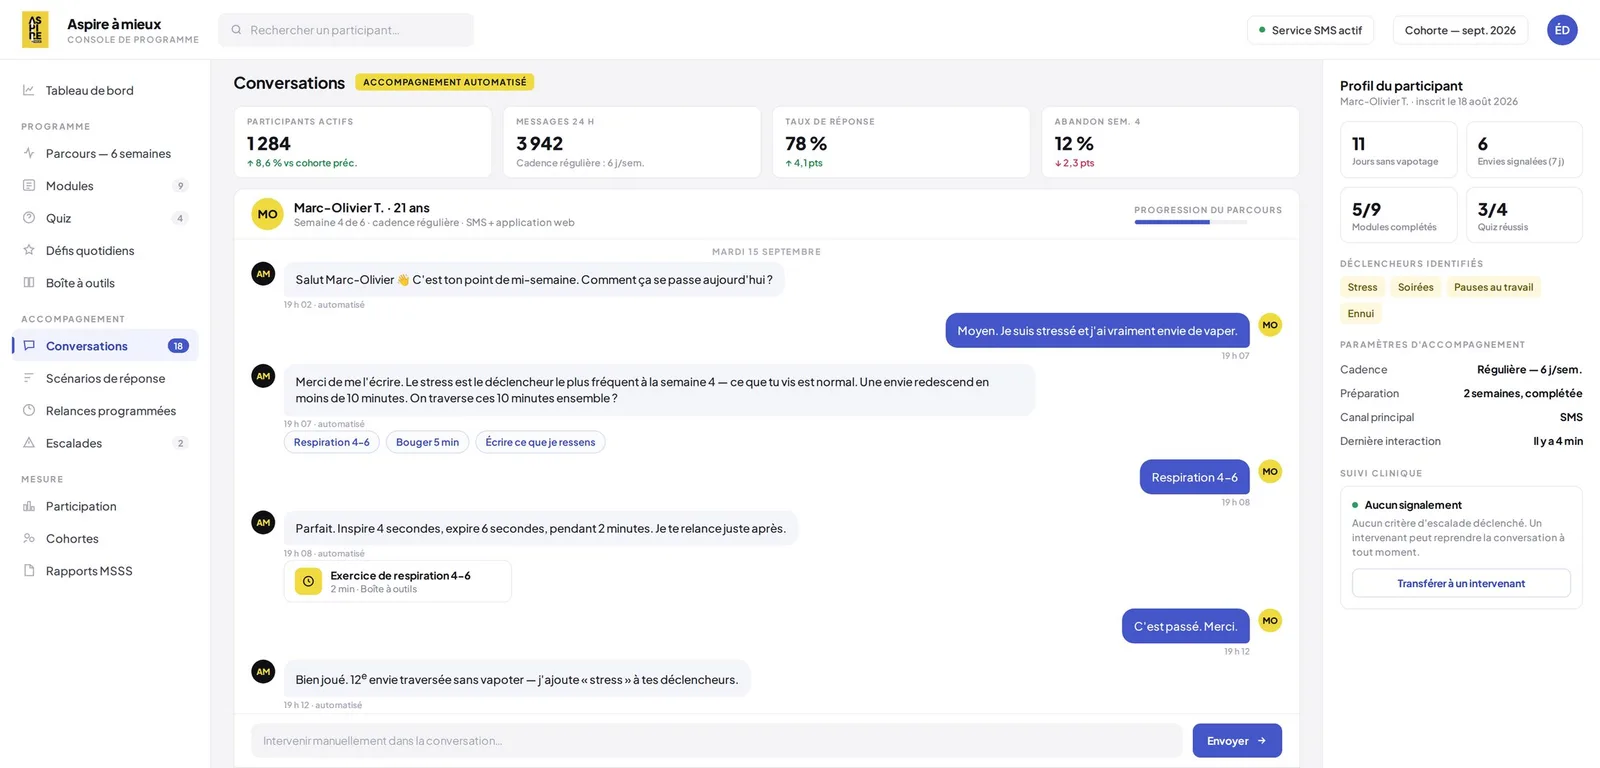1600x768 pixels.
Task: Click the Relances programmées clock icon
Action: click(29, 411)
